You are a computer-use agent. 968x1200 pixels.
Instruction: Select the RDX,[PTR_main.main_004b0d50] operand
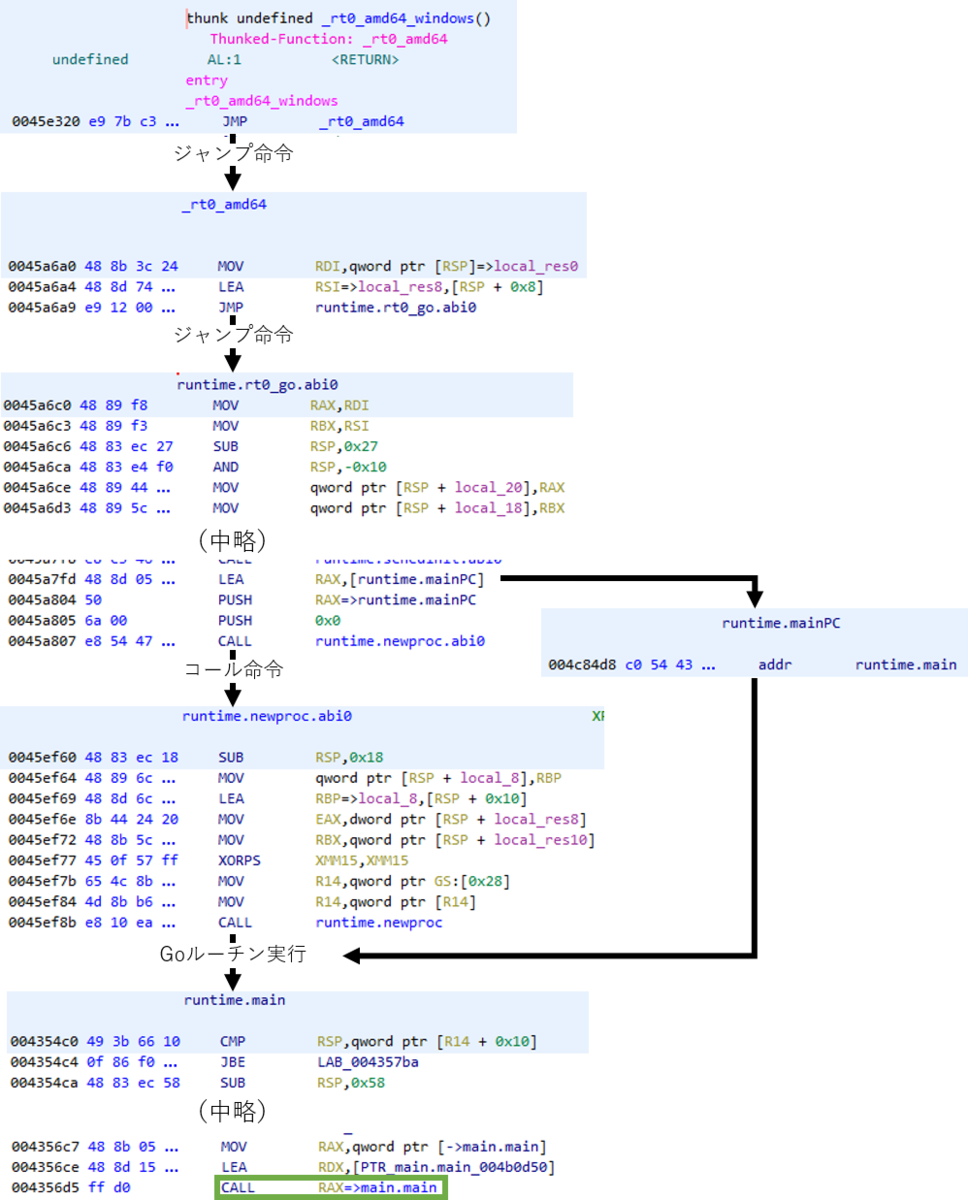tap(436, 1167)
